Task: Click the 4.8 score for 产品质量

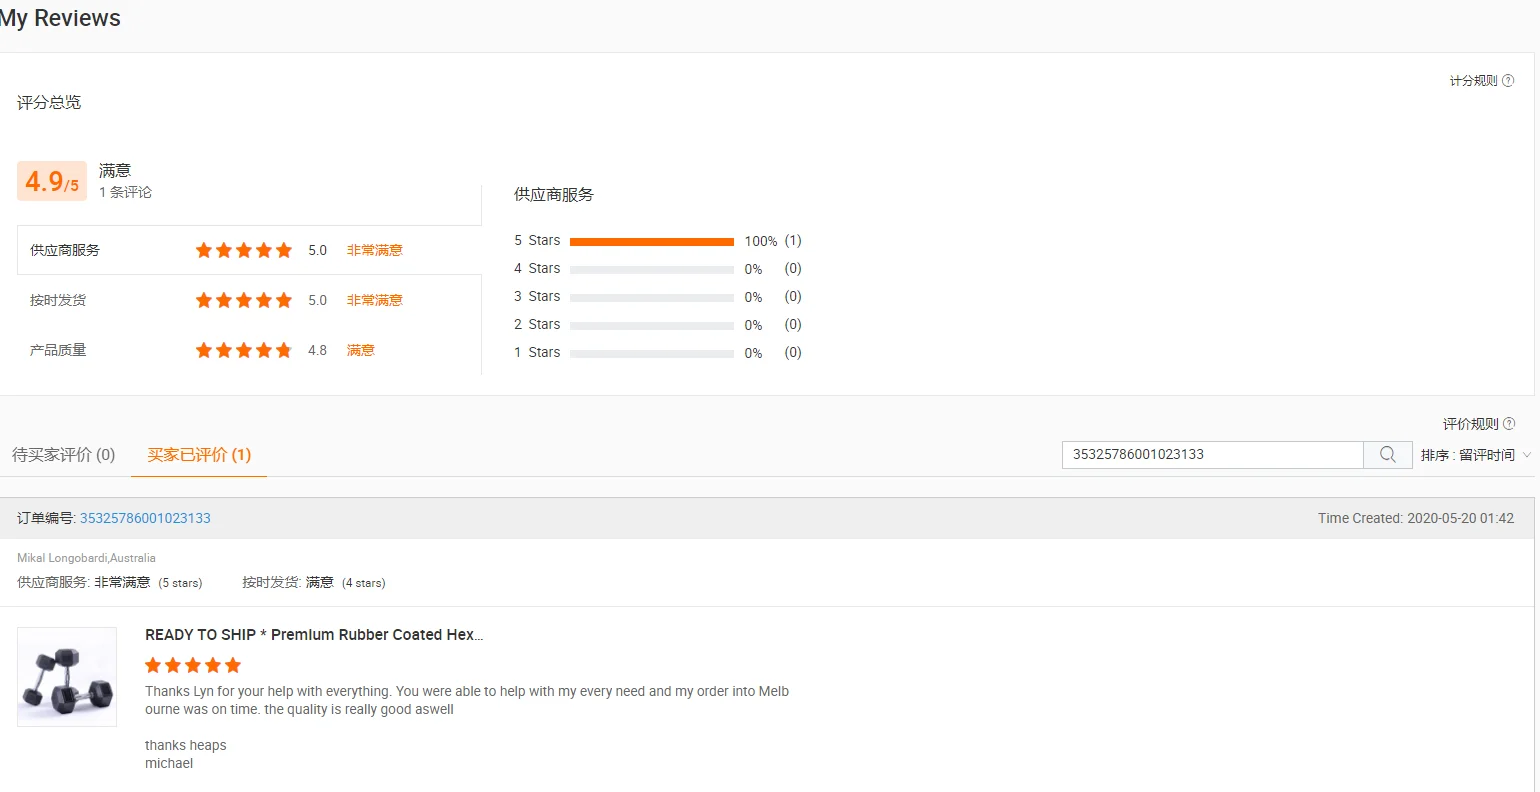Action: [x=318, y=350]
